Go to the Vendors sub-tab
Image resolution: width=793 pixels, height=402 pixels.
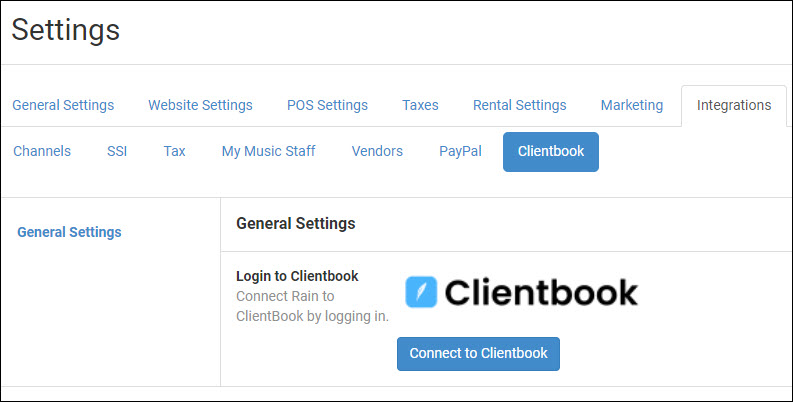click(377, 151)
